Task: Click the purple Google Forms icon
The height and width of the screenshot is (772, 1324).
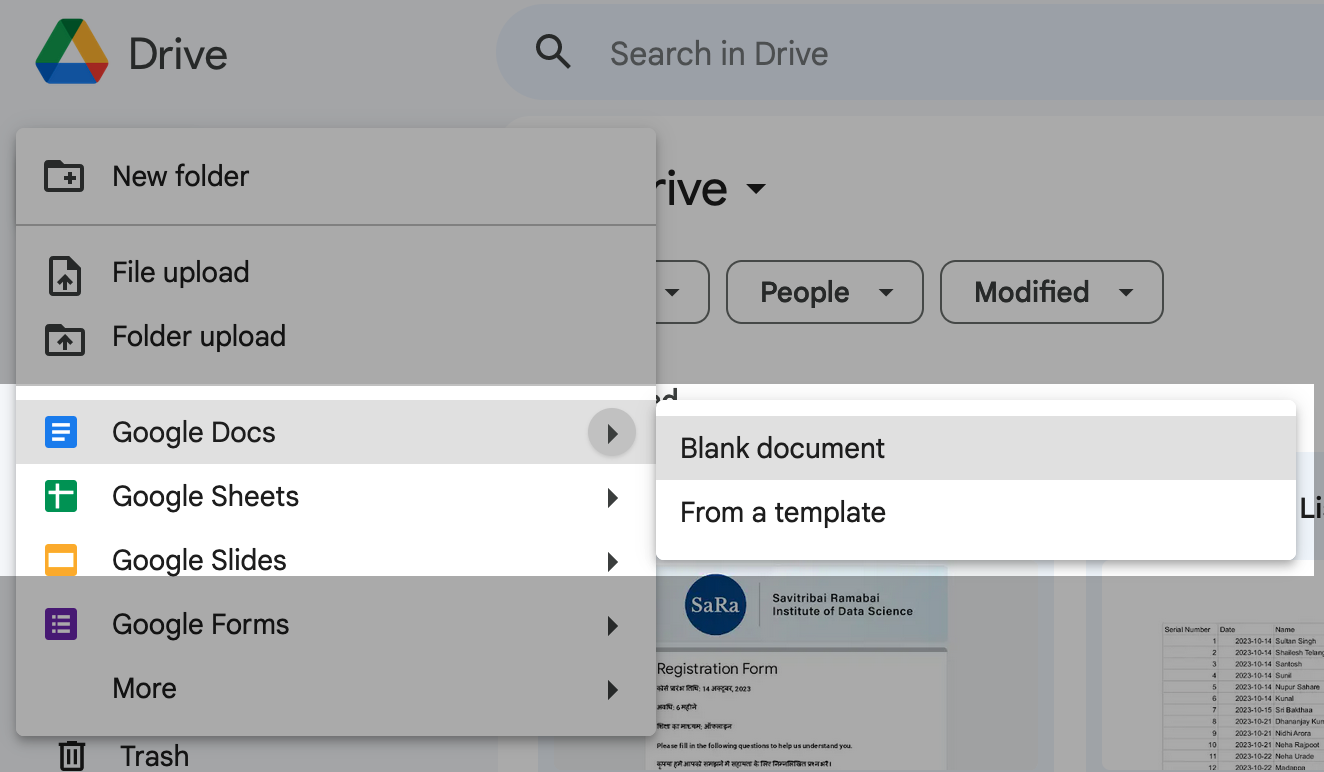Action: tap(61, 624)
